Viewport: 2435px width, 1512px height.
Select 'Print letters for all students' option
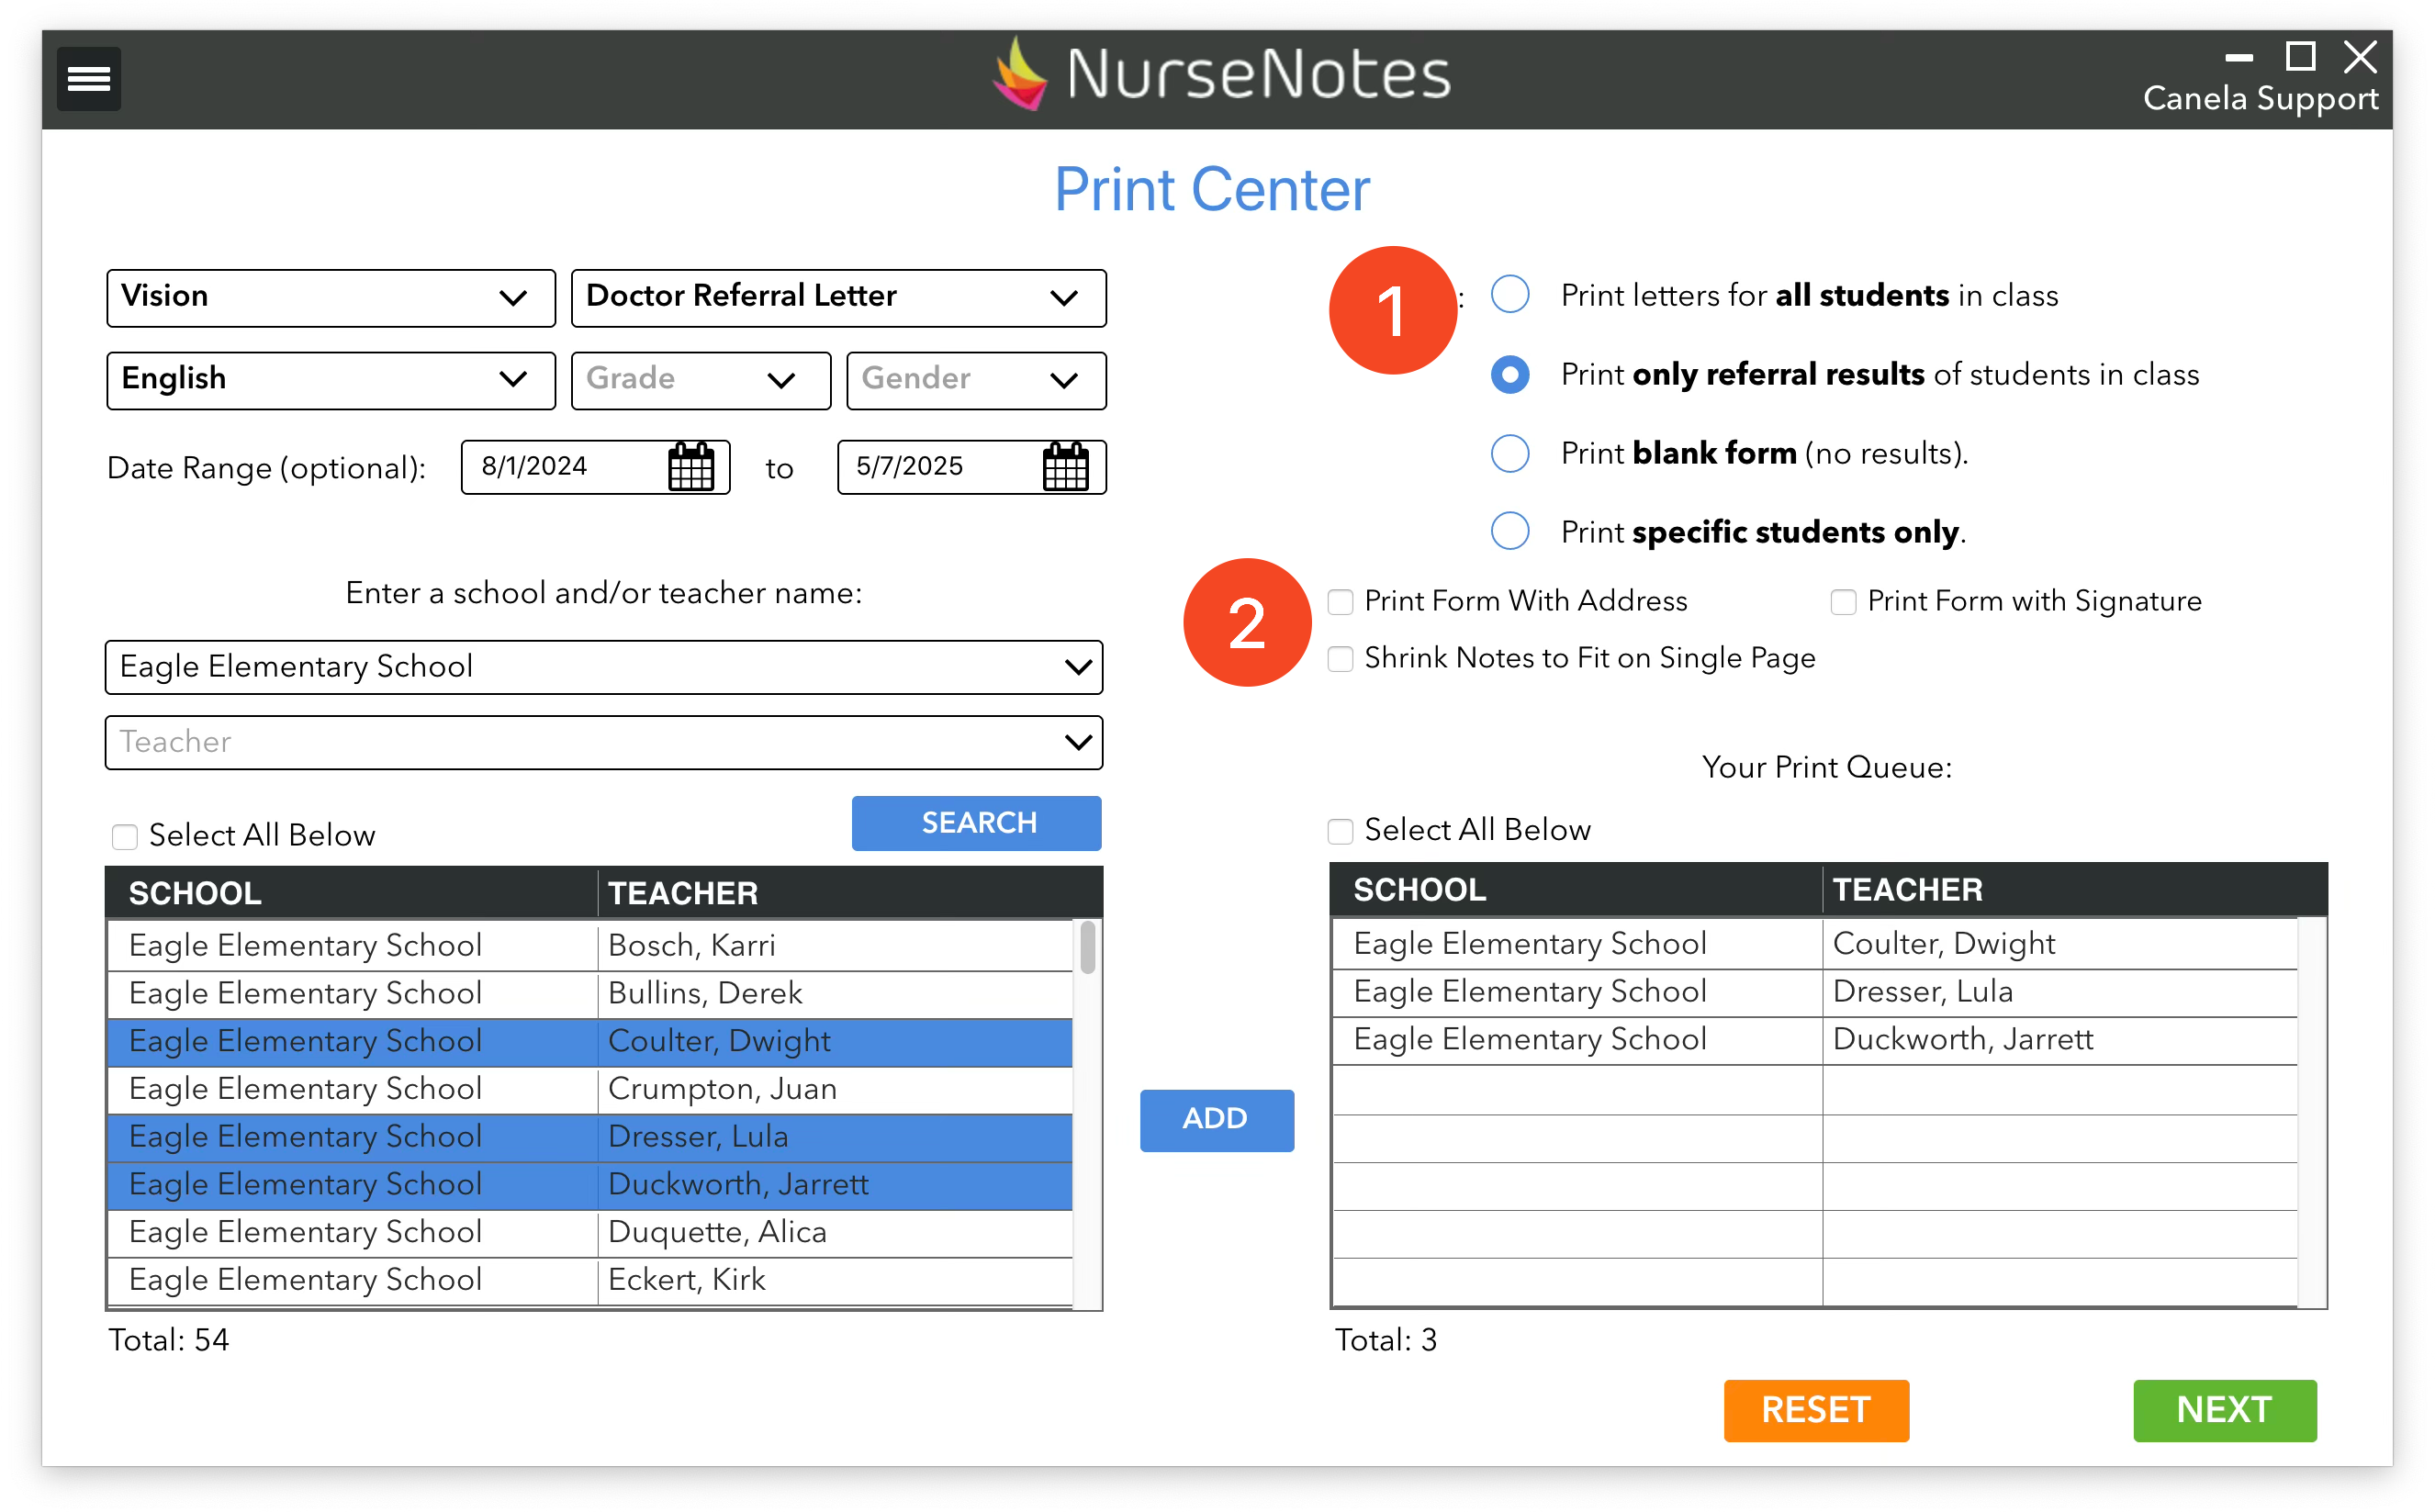[1509, 295]
